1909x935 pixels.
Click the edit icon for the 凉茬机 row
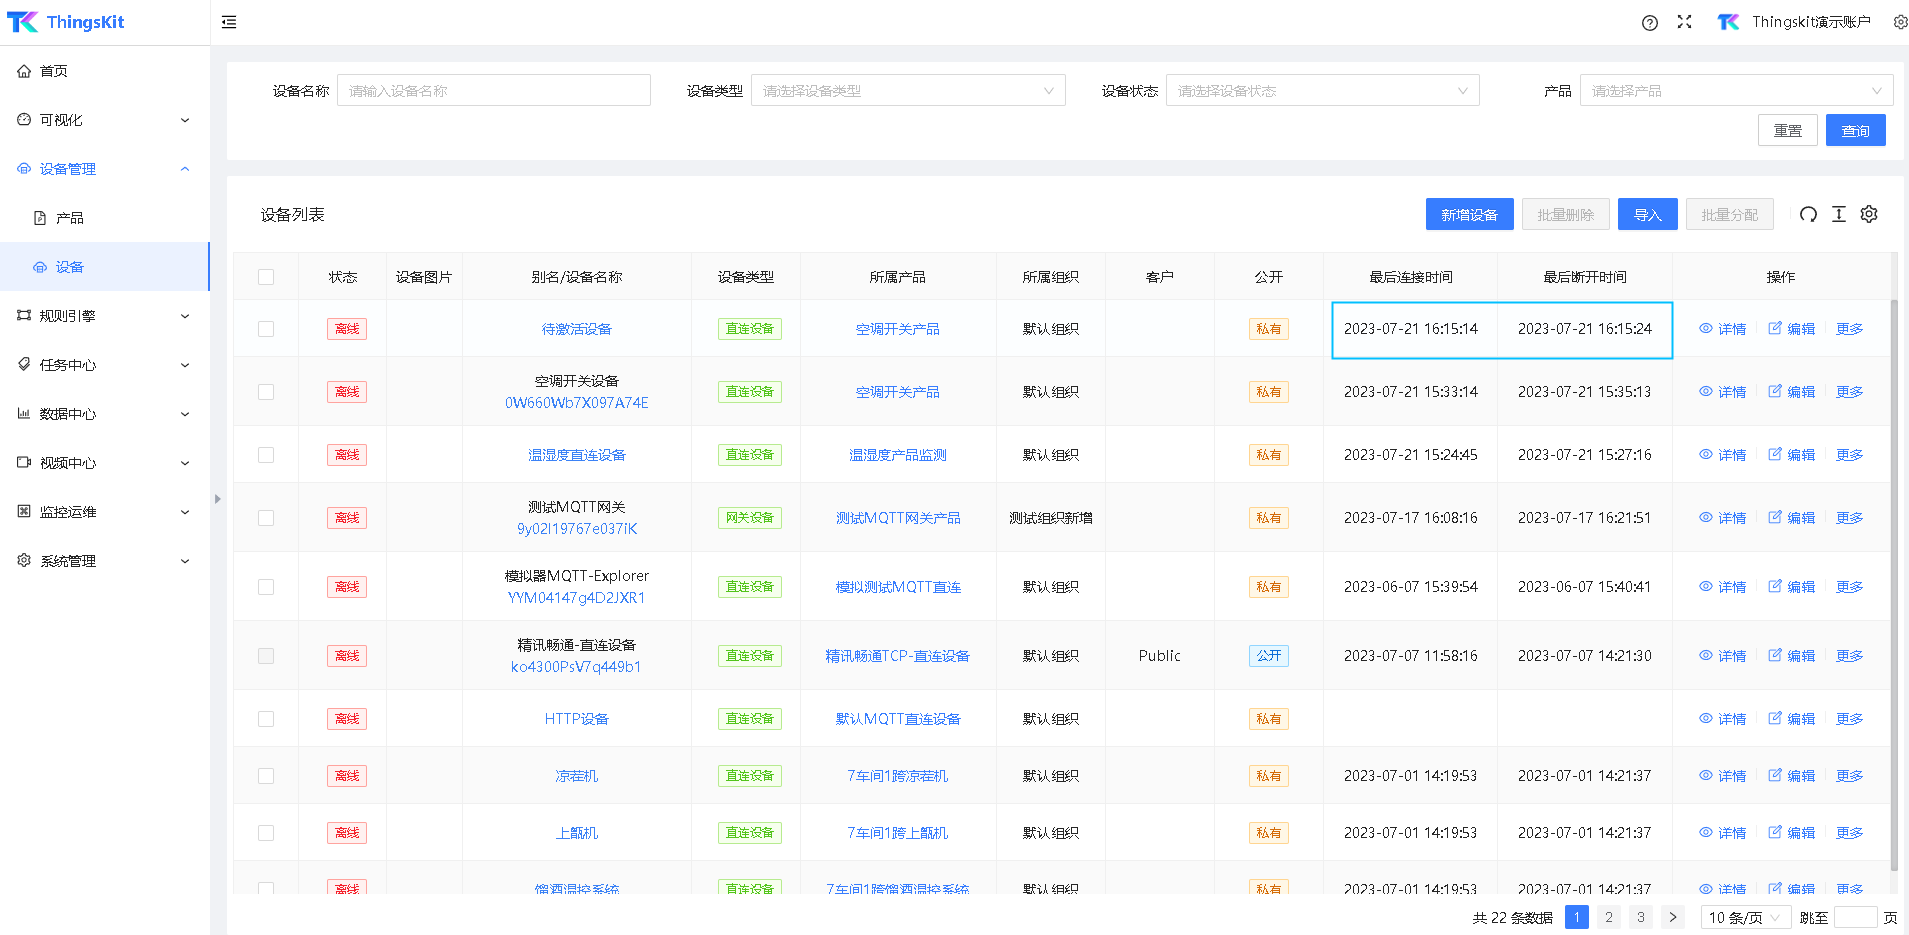coord(1775,775)
